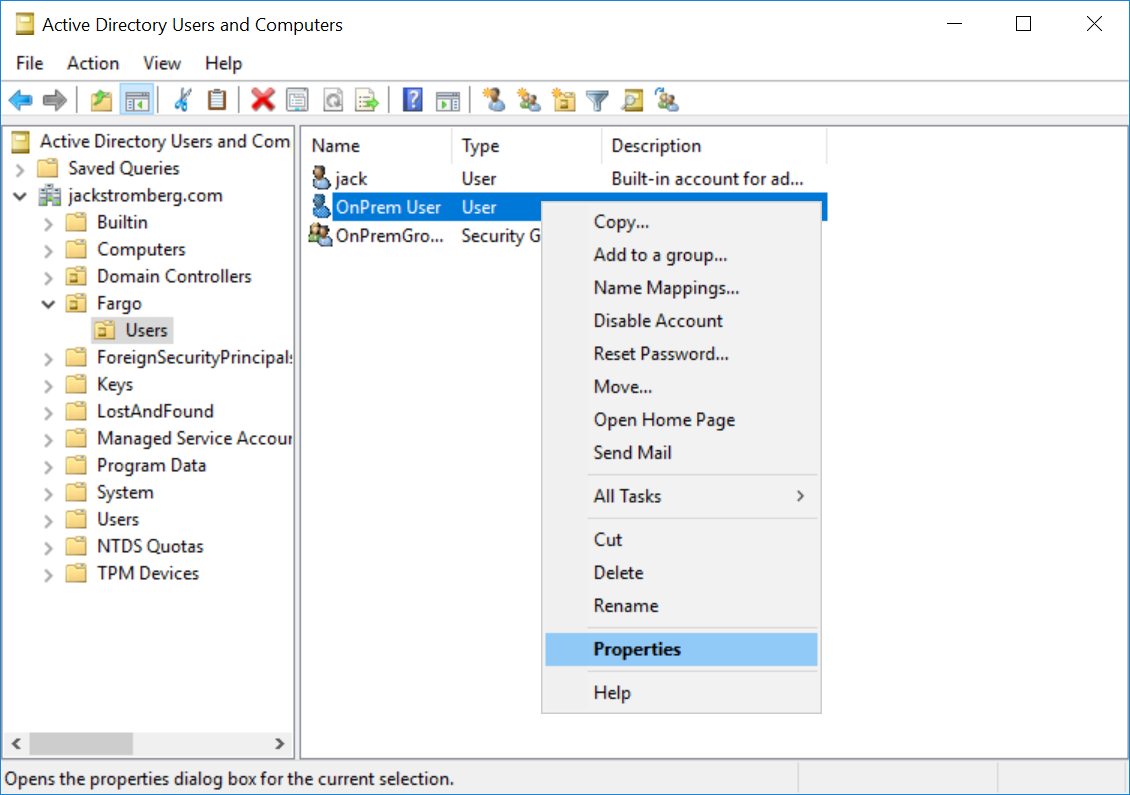Image resolution: width=1130 pixels, height=795 pixels.
Task: Click the user icon beside jack
Action: click(321, 178)
